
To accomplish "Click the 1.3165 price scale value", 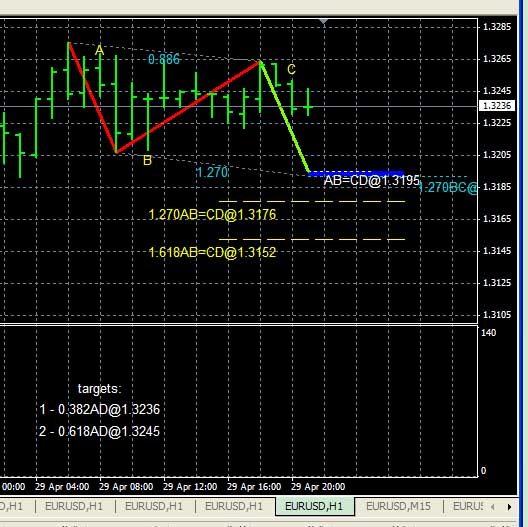I will 497,219.
